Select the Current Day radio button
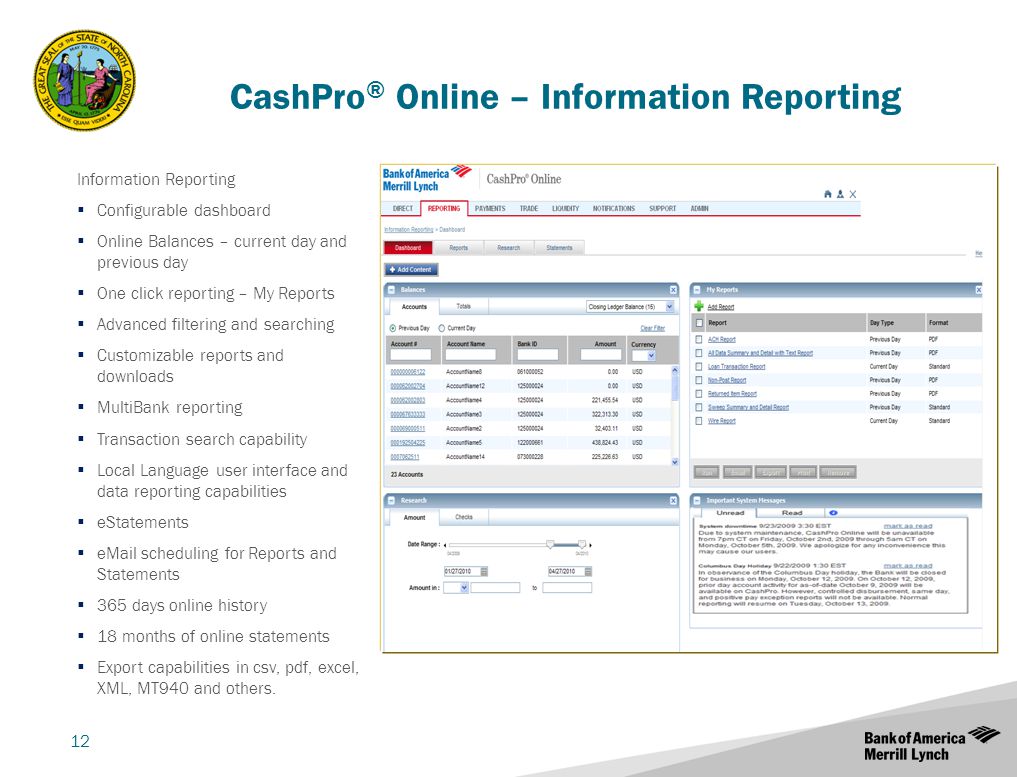The image size is (1017, 777). tap(442, 328)
